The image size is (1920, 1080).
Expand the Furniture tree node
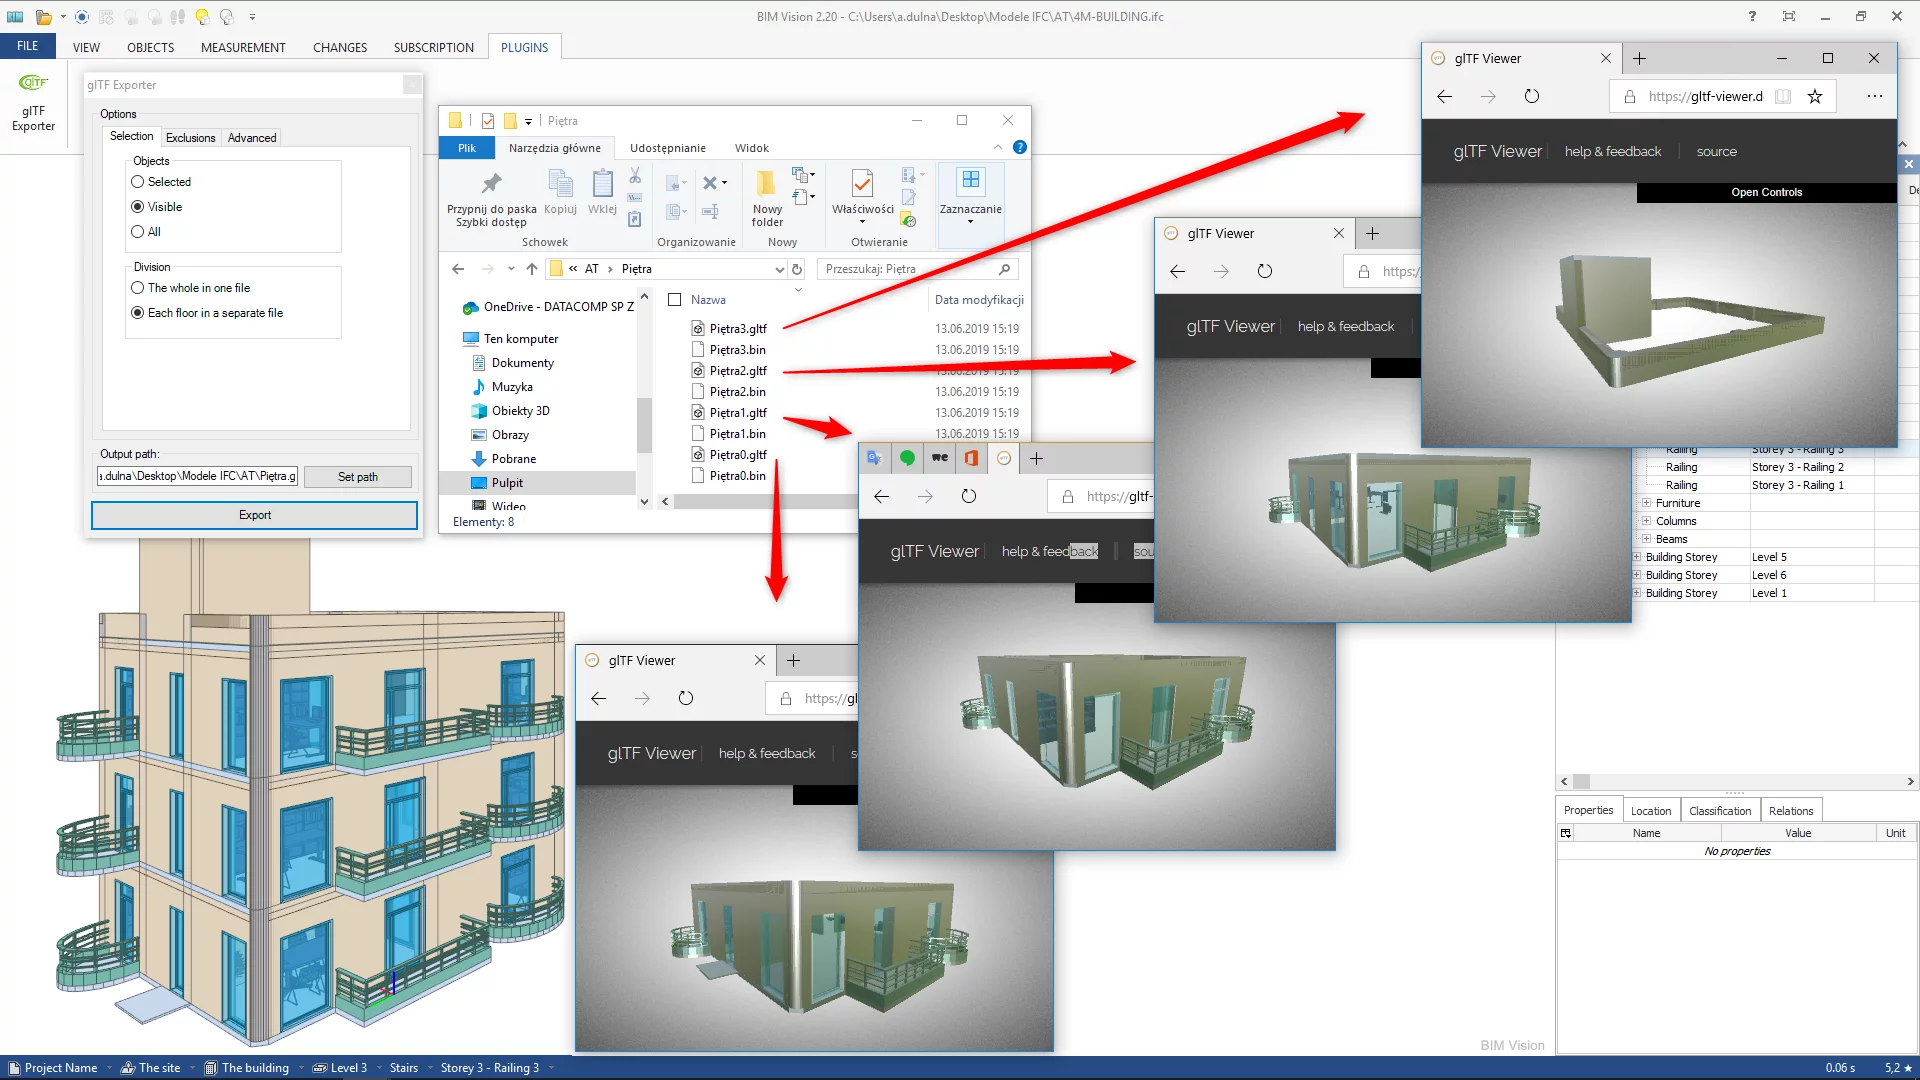(1646, 503)
